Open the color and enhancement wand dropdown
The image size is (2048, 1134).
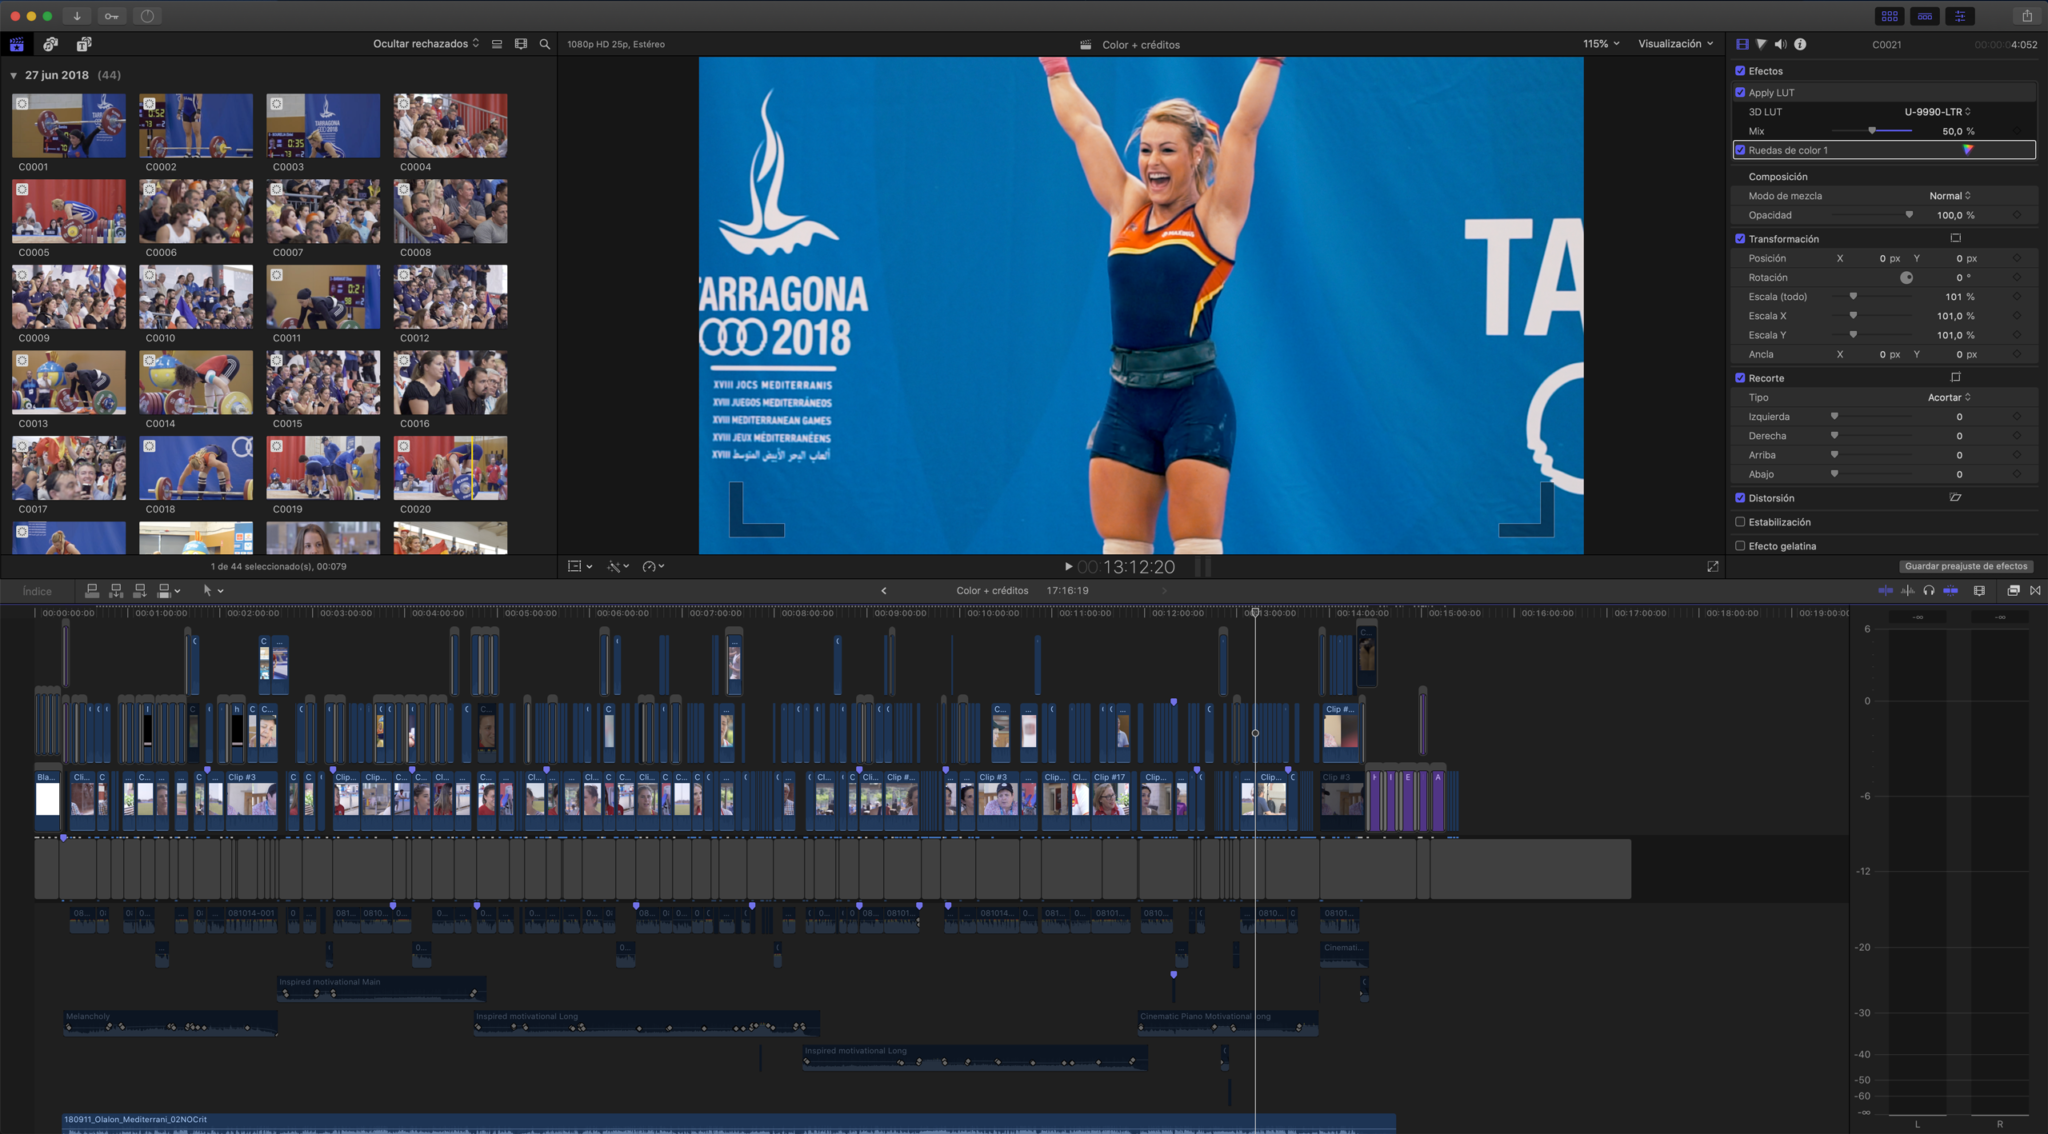617,566
